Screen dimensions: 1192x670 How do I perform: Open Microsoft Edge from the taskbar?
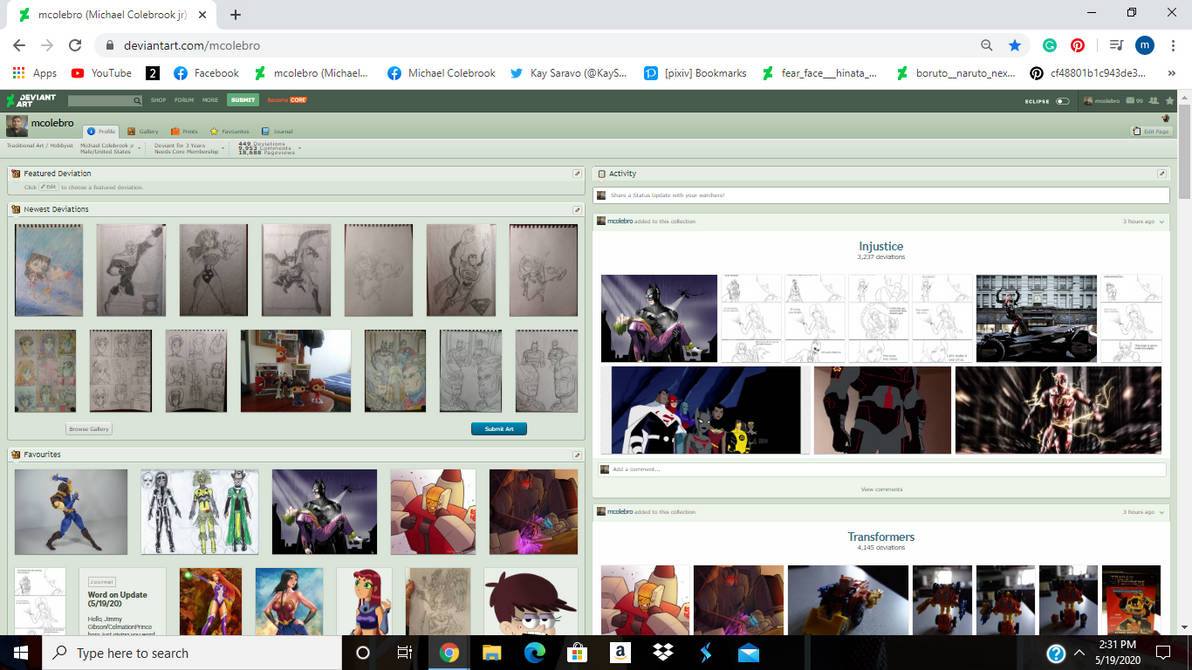tap(534, 653)
